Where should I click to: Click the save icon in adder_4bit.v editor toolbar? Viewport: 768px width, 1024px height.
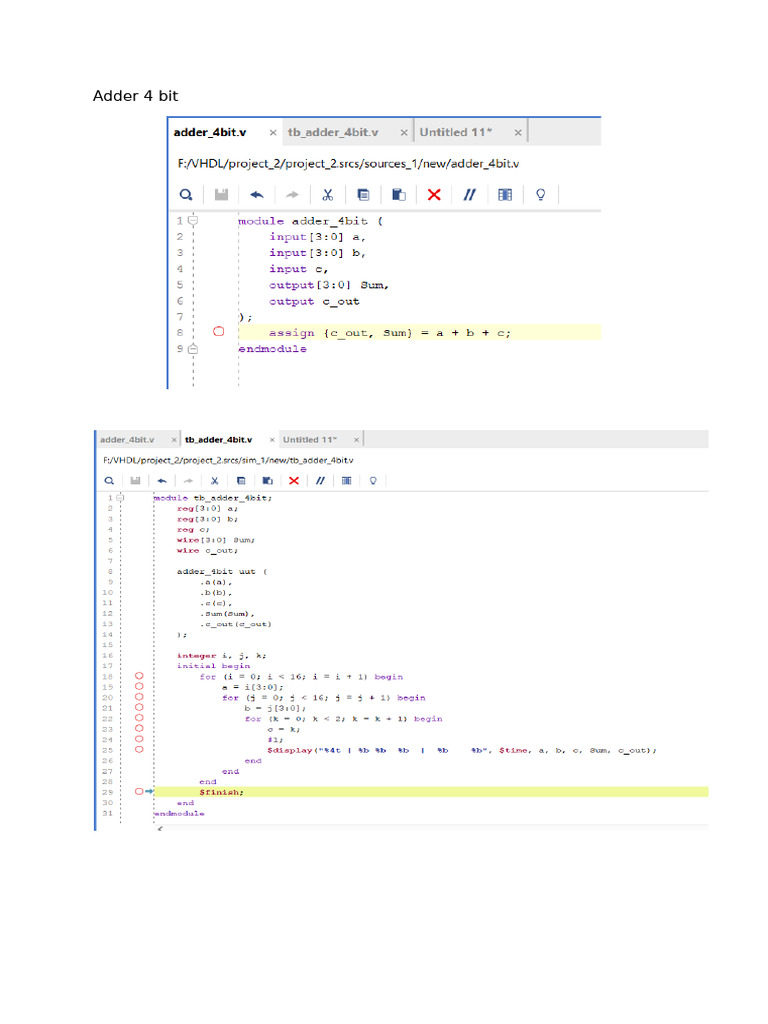pyautogui.click(x=221, y=195)
